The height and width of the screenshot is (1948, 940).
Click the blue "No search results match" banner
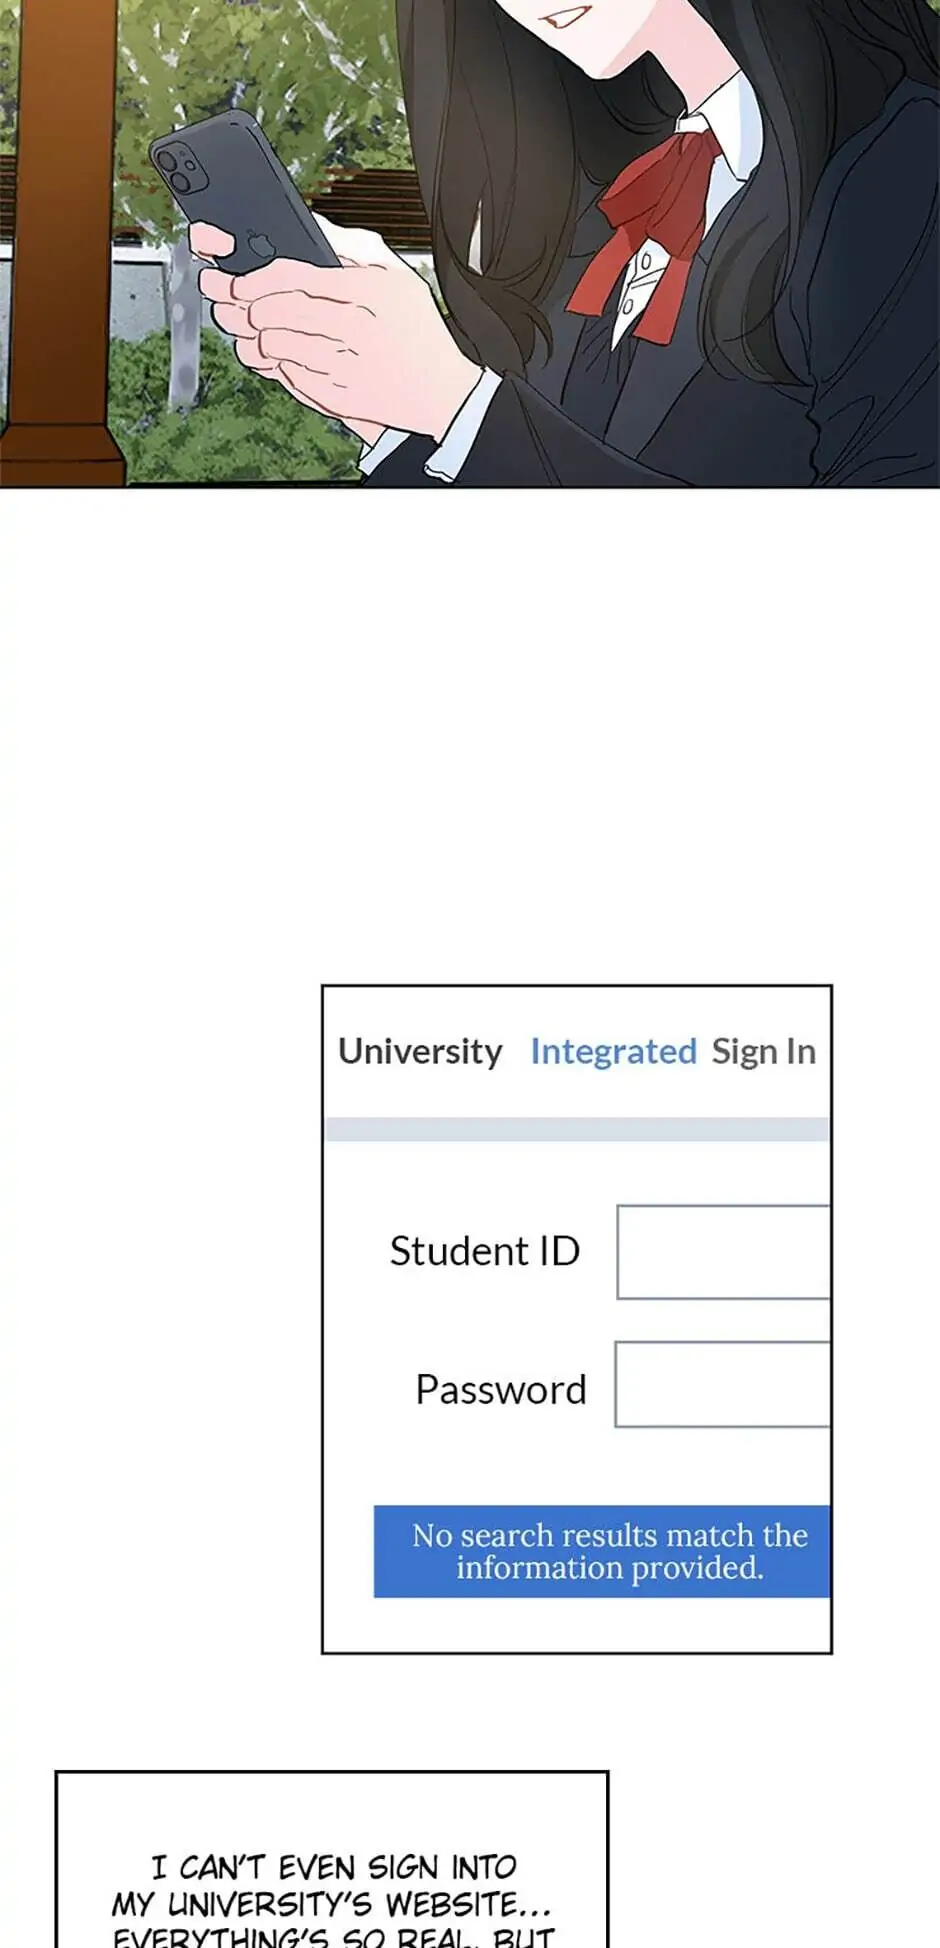[602, 1551]
